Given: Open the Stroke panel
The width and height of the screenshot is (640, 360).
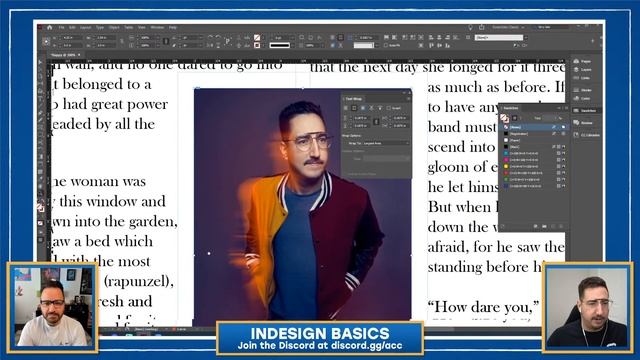Looking at the screenshot, I should [x=582, y=90].
